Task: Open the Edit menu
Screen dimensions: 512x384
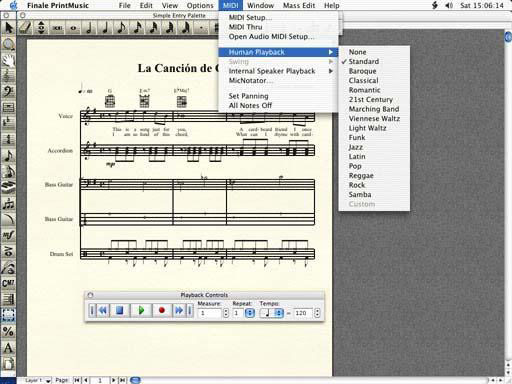Action: (146, 5)
